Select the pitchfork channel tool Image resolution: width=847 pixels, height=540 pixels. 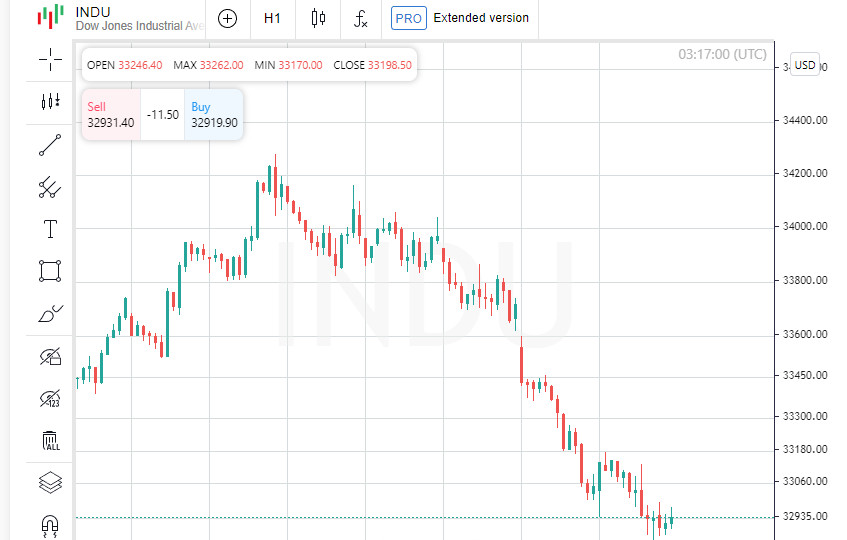click(x=50, y=187)
